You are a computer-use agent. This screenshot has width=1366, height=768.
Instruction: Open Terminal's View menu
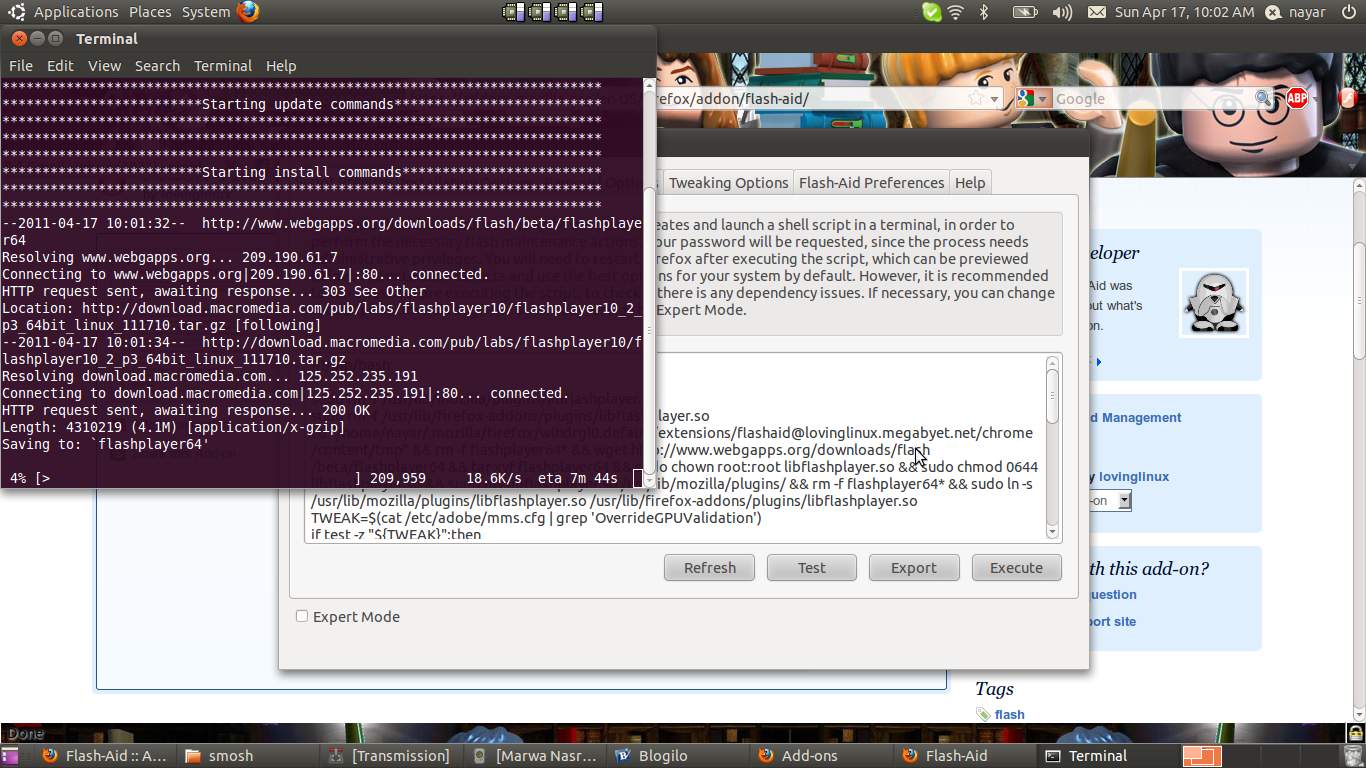(x=104, y=65)
